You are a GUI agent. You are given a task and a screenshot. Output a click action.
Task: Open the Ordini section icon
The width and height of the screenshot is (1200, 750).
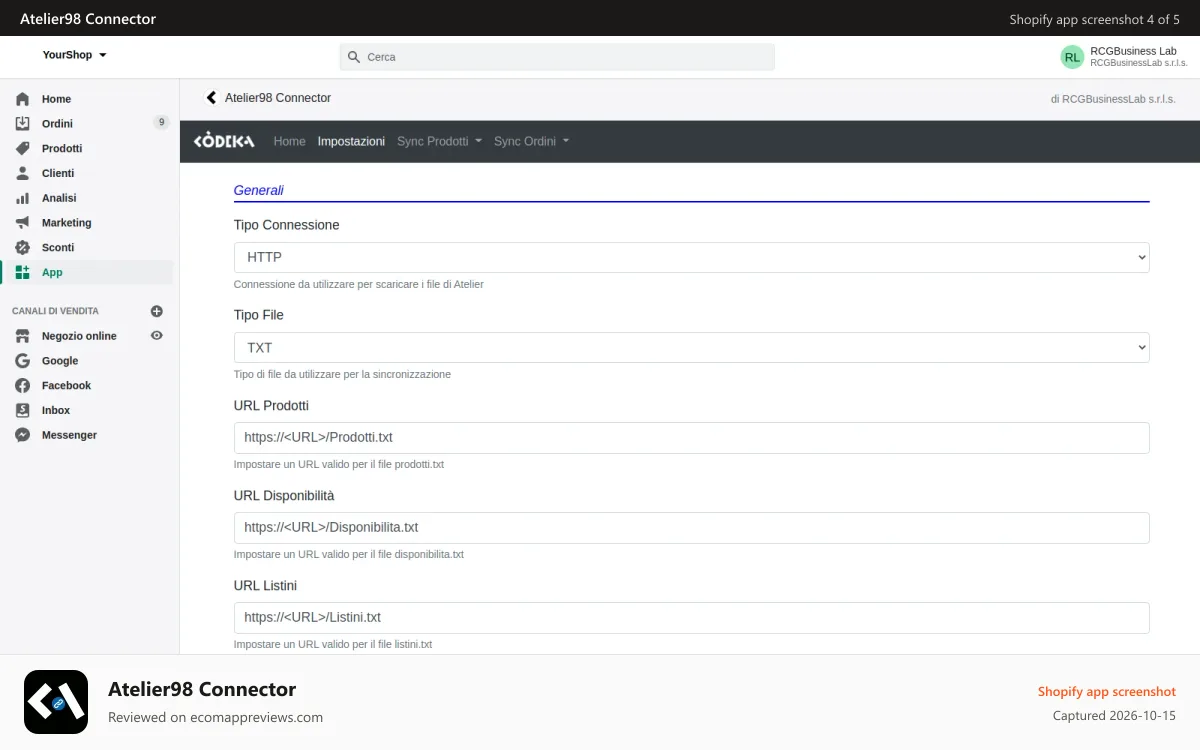[22, 124]
